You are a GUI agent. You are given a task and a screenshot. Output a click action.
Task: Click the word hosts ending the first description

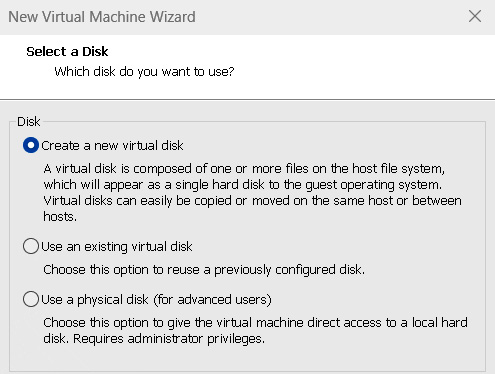tap(60, 217)
